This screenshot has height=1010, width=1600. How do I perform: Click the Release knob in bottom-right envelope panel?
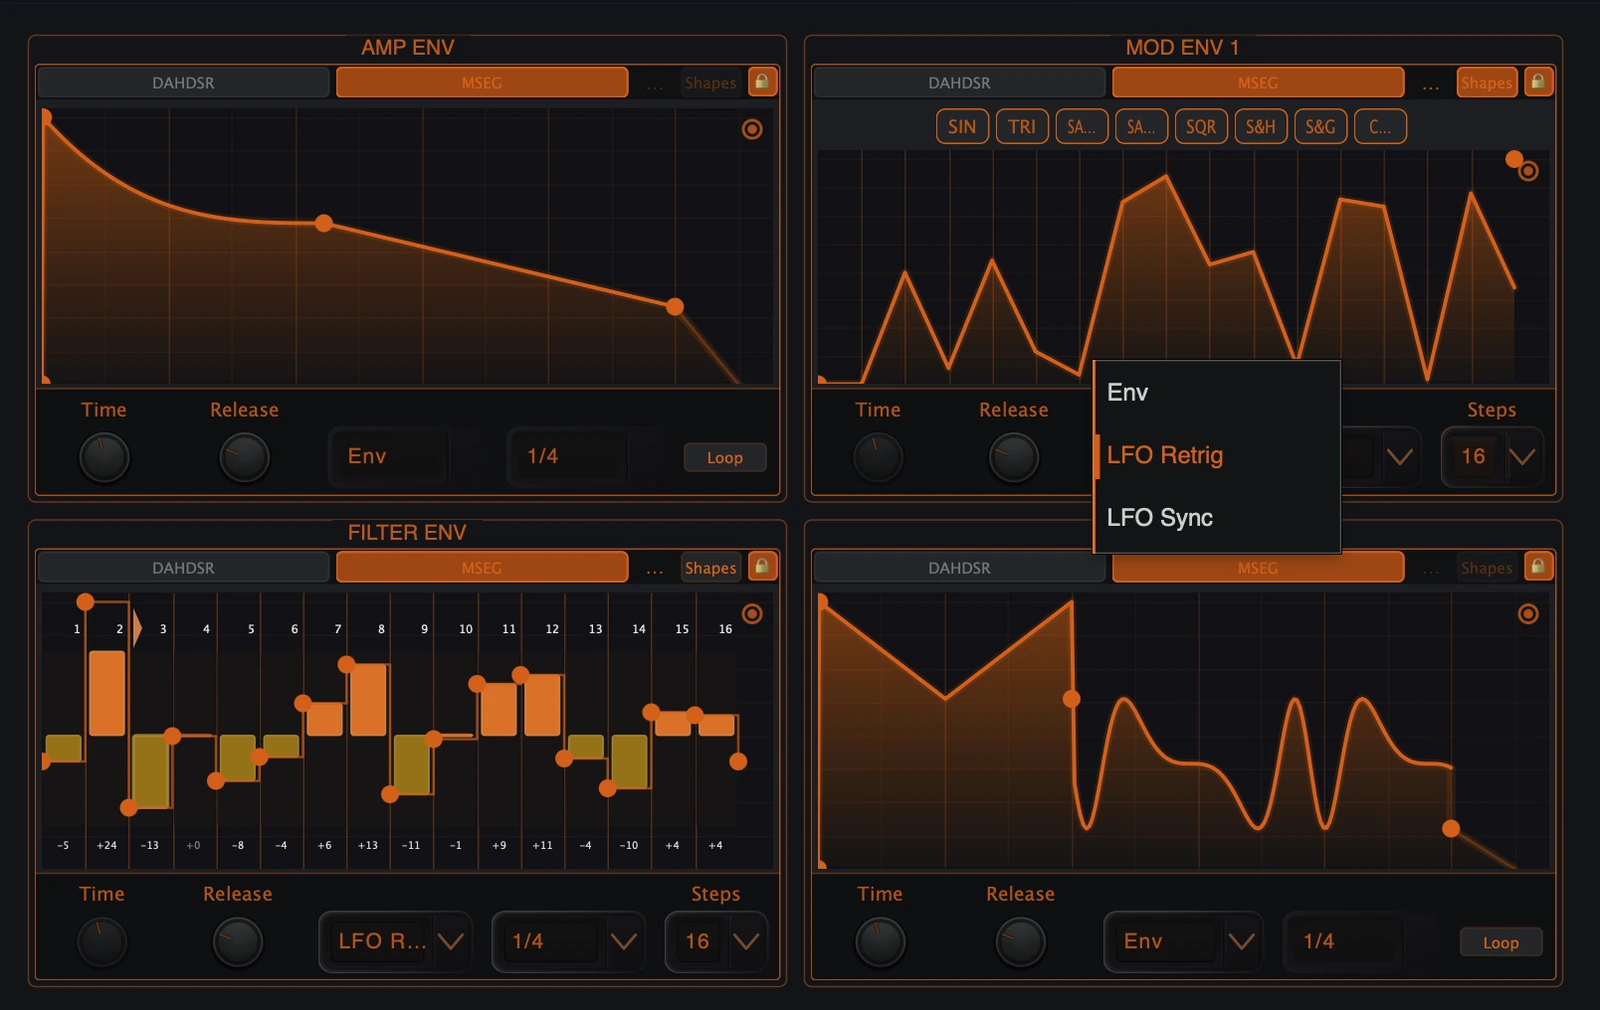pos(1021,942)
